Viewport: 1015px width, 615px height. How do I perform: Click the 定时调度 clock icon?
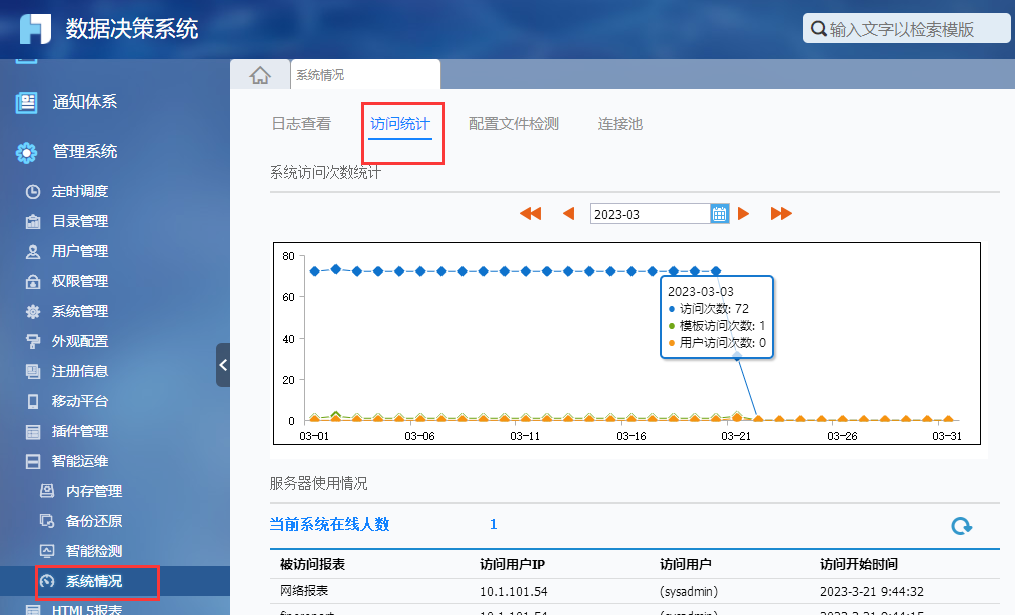(33, 192)
